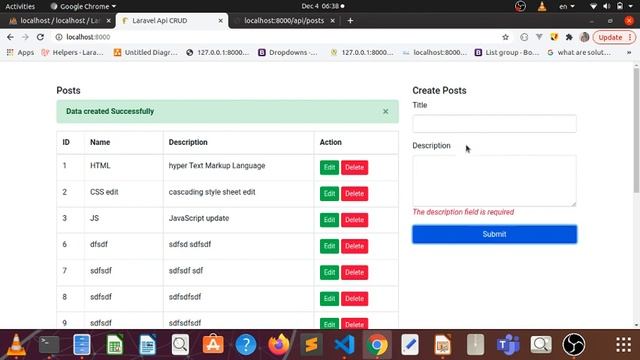Show Applications grid in dock
The width and height of the screenshot is (640, 360).
point(623,345)
